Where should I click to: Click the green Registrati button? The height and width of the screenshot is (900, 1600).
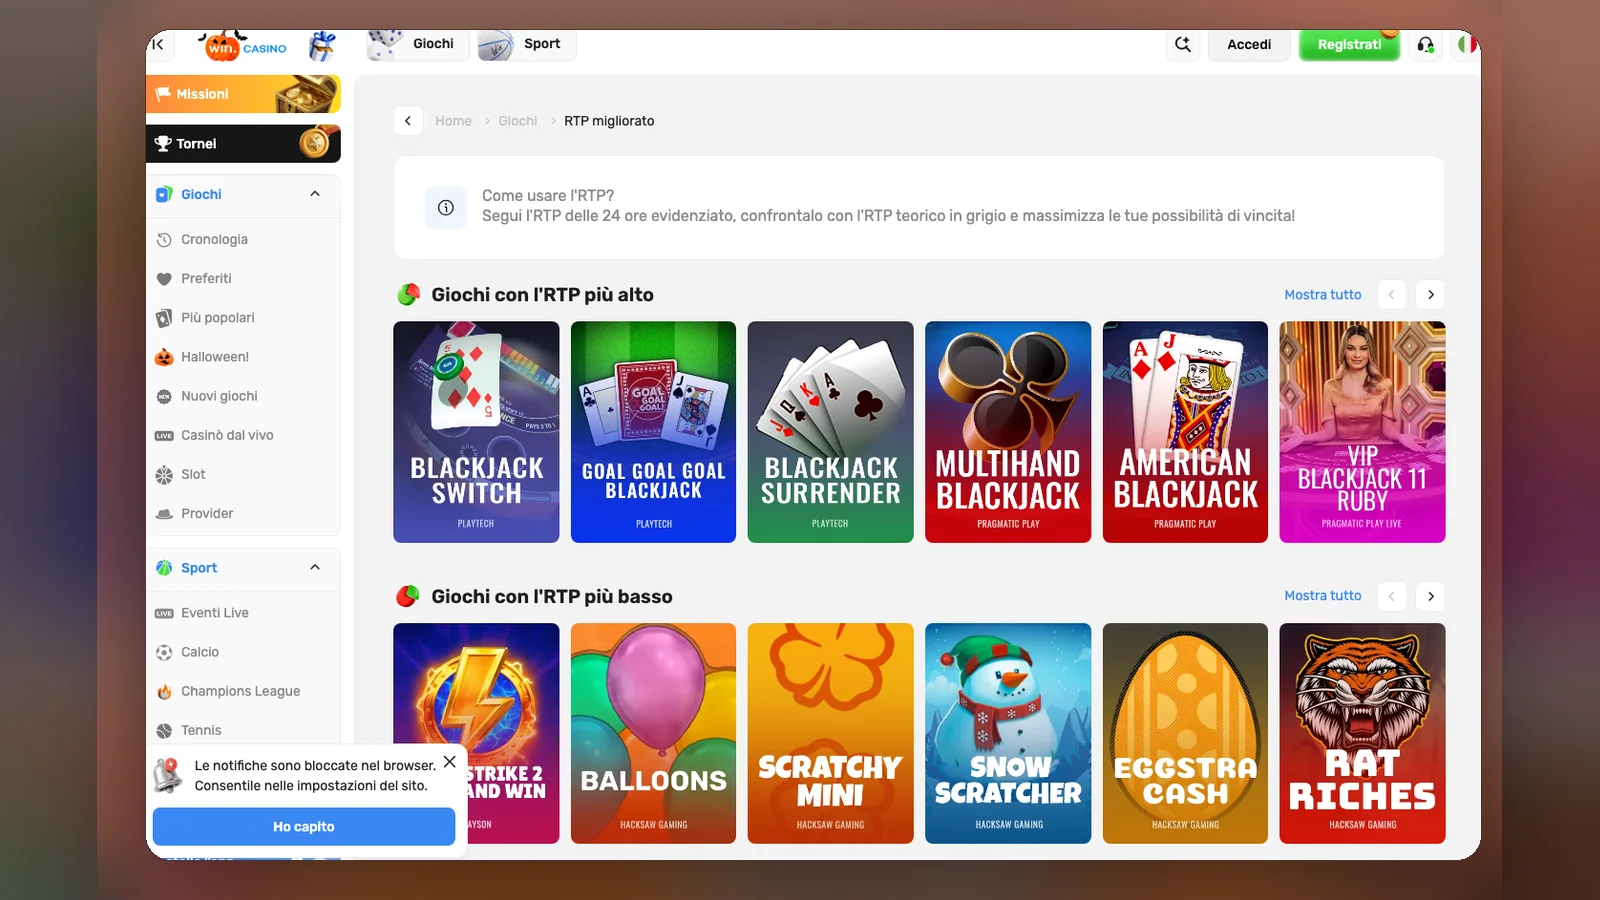point(1349,45)
